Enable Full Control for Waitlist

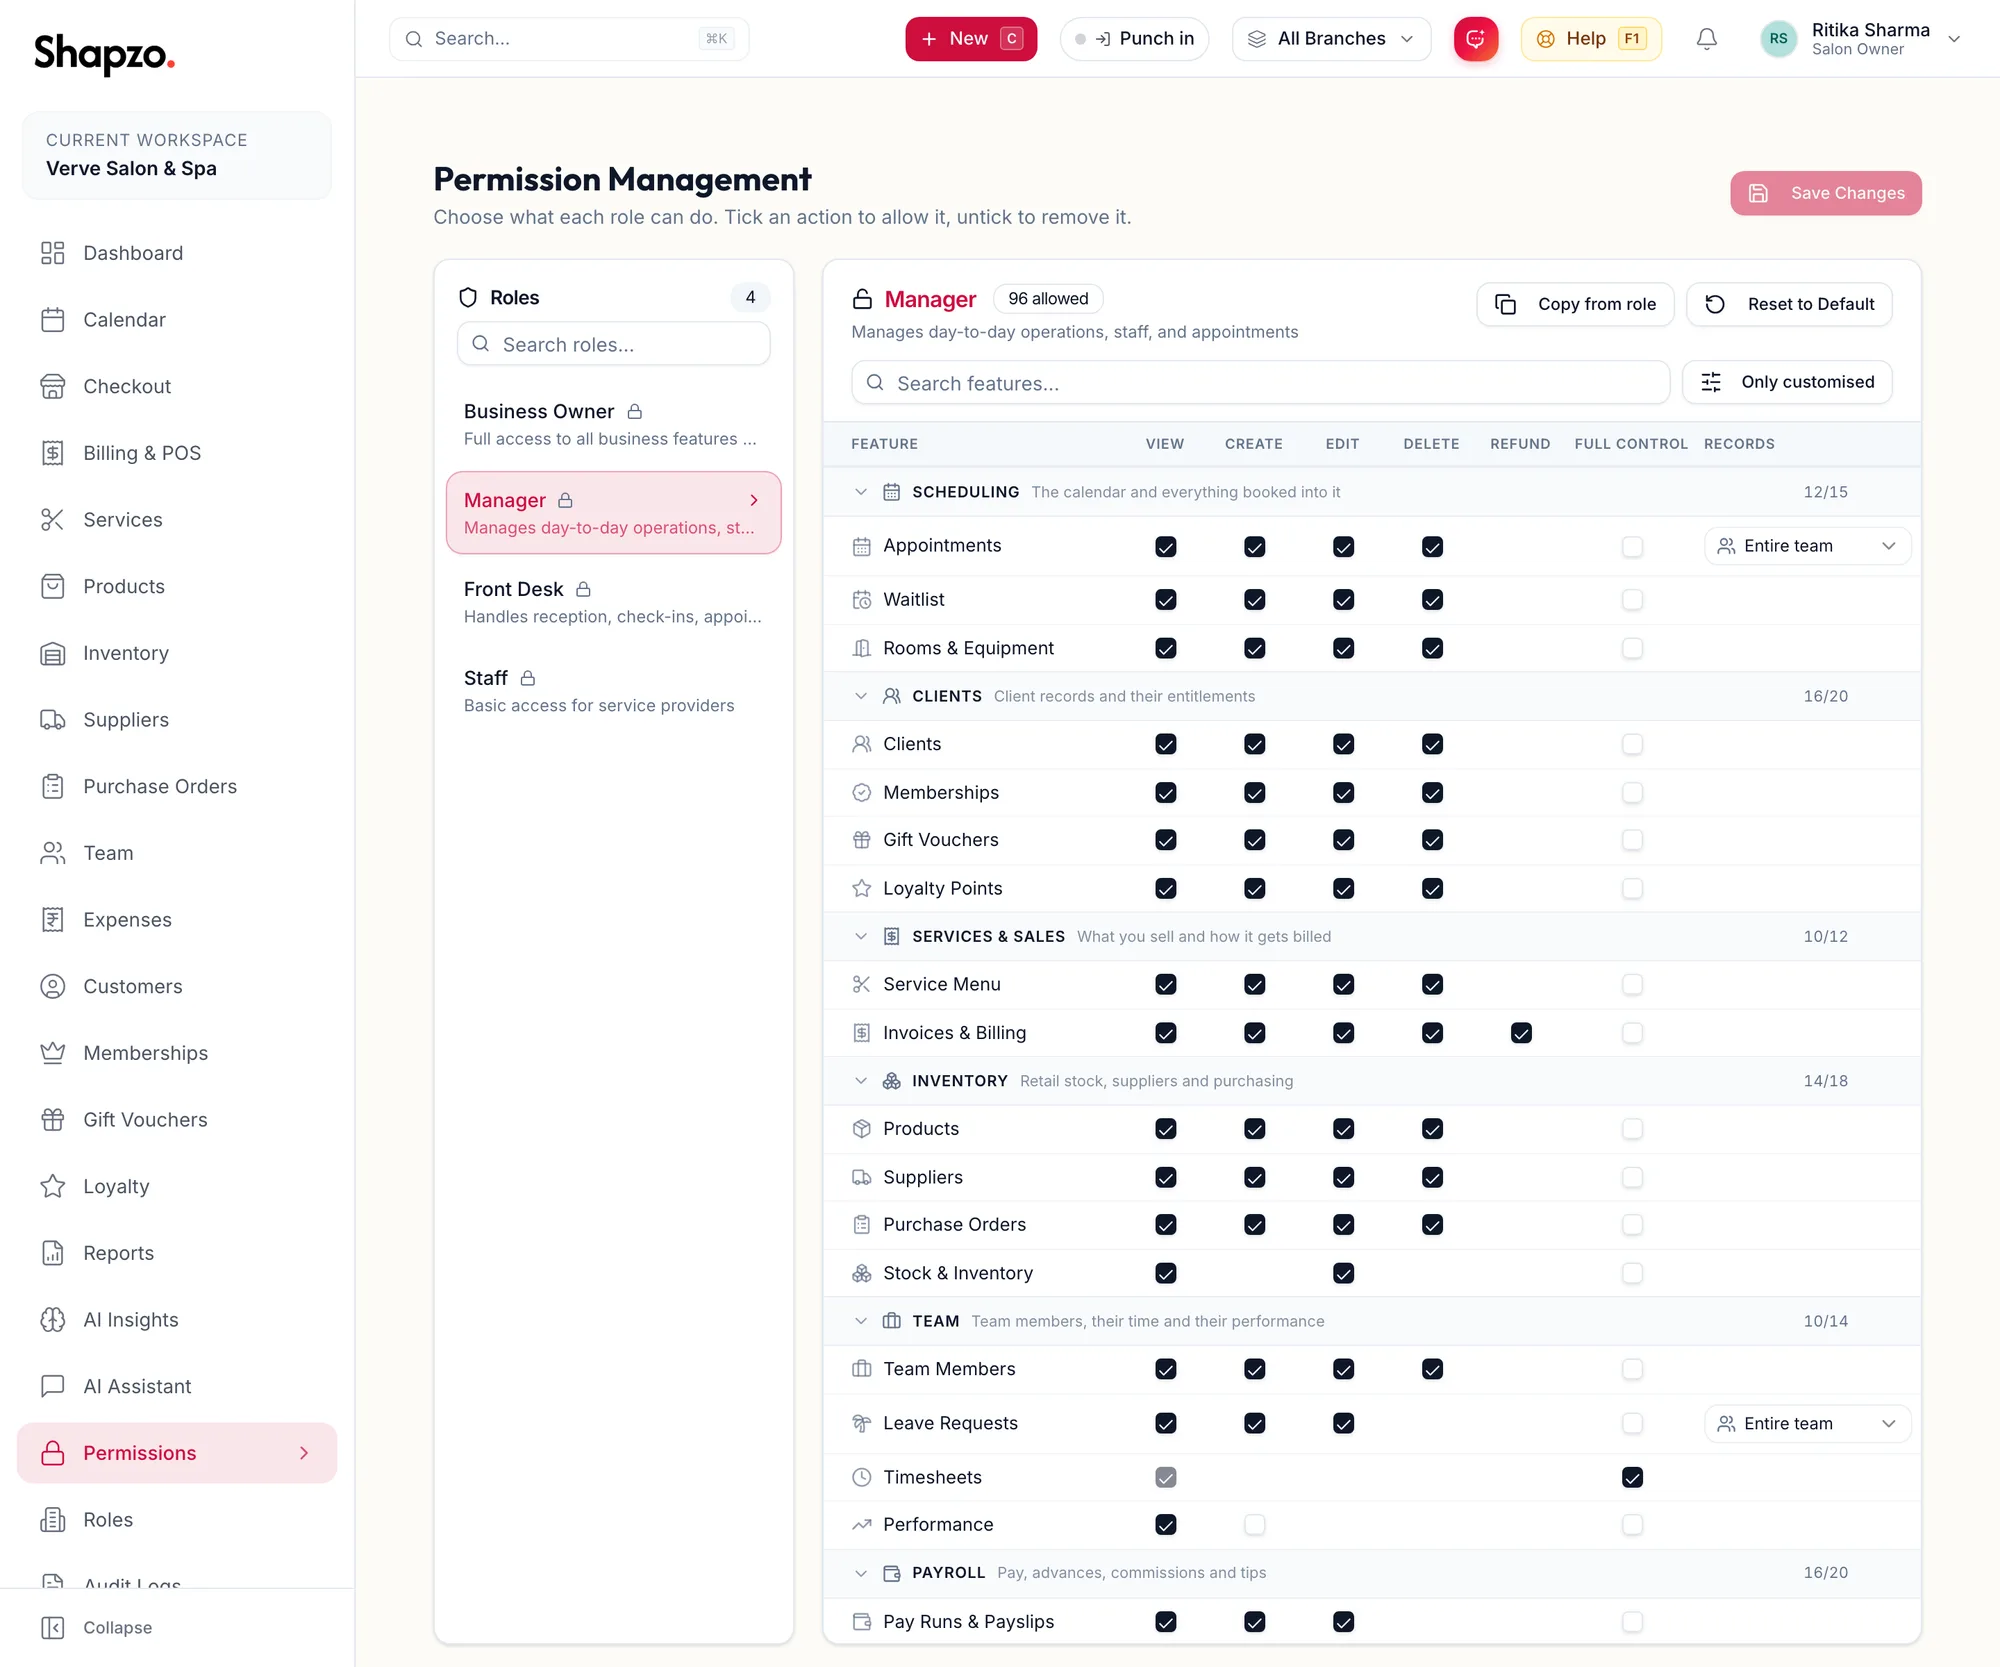tap(1632, 600)
